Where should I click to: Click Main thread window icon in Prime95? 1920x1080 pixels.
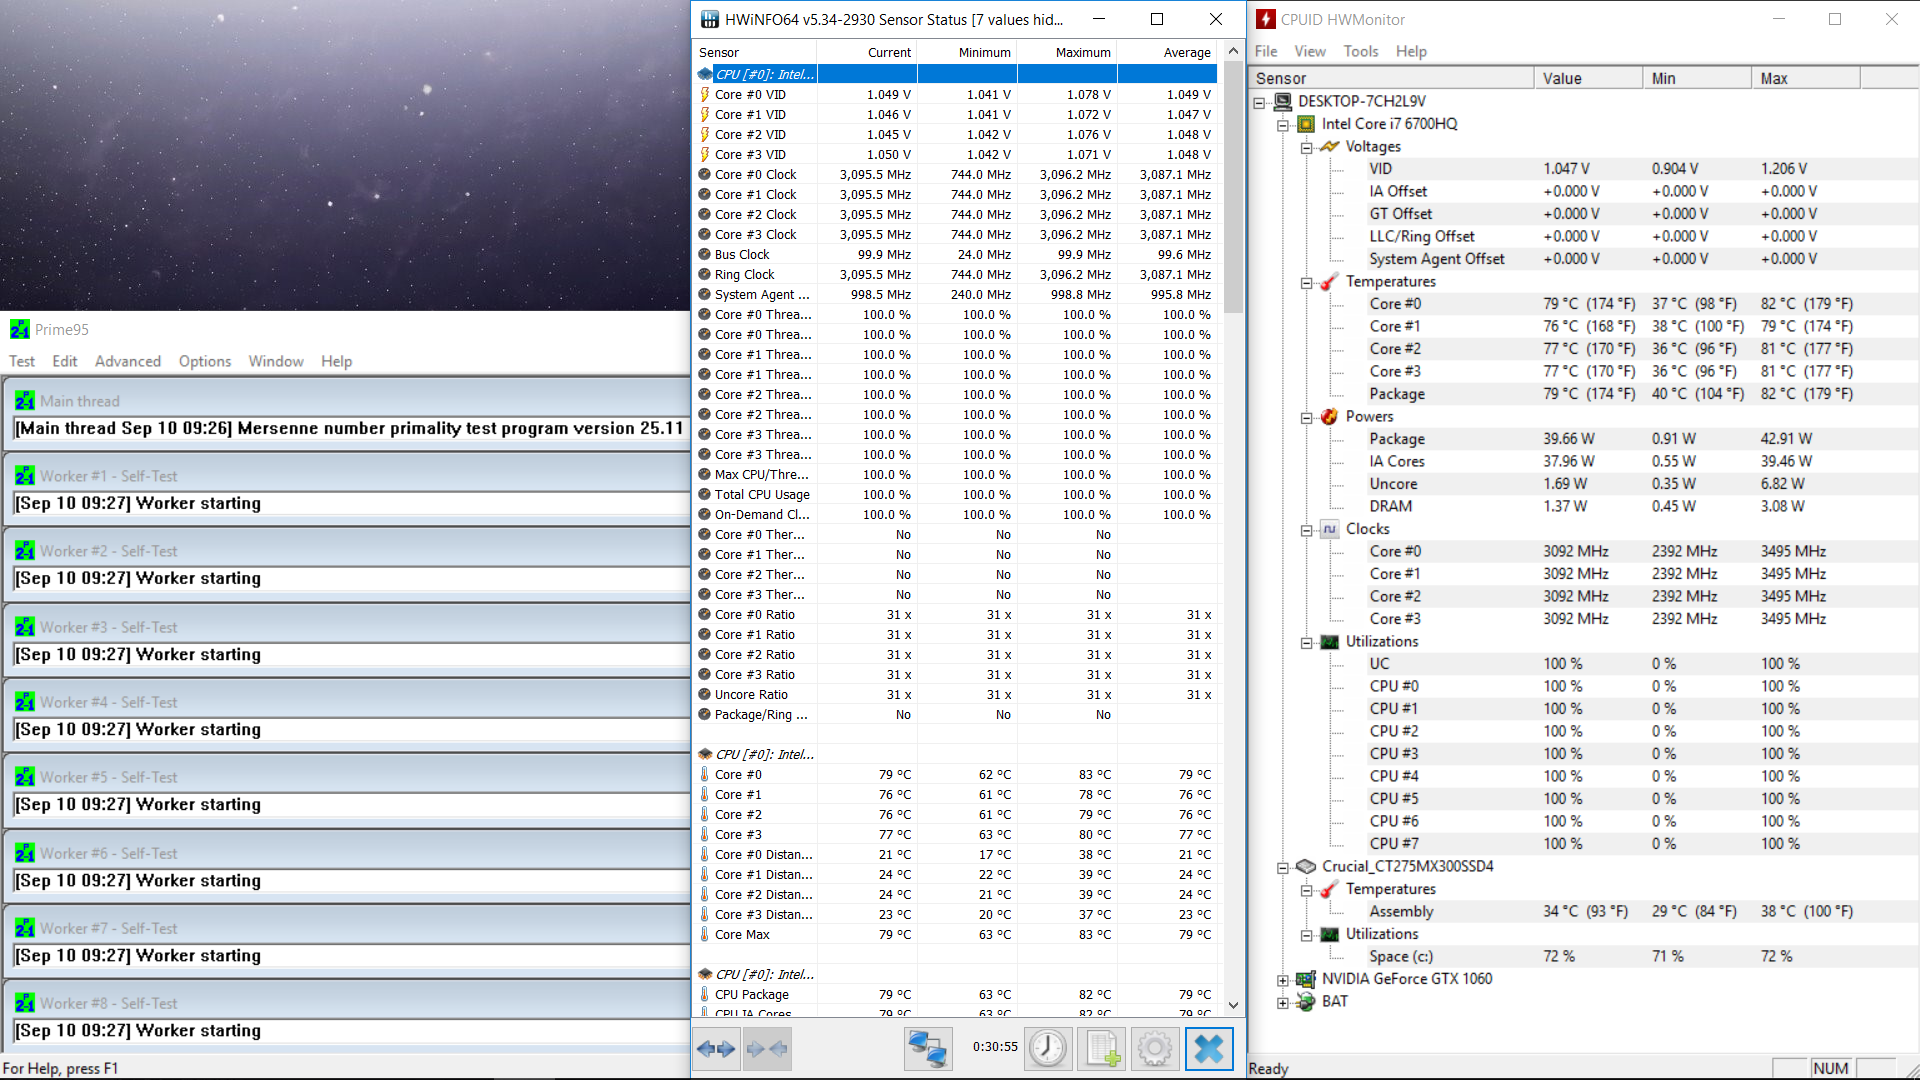click(x=25, y=400)
